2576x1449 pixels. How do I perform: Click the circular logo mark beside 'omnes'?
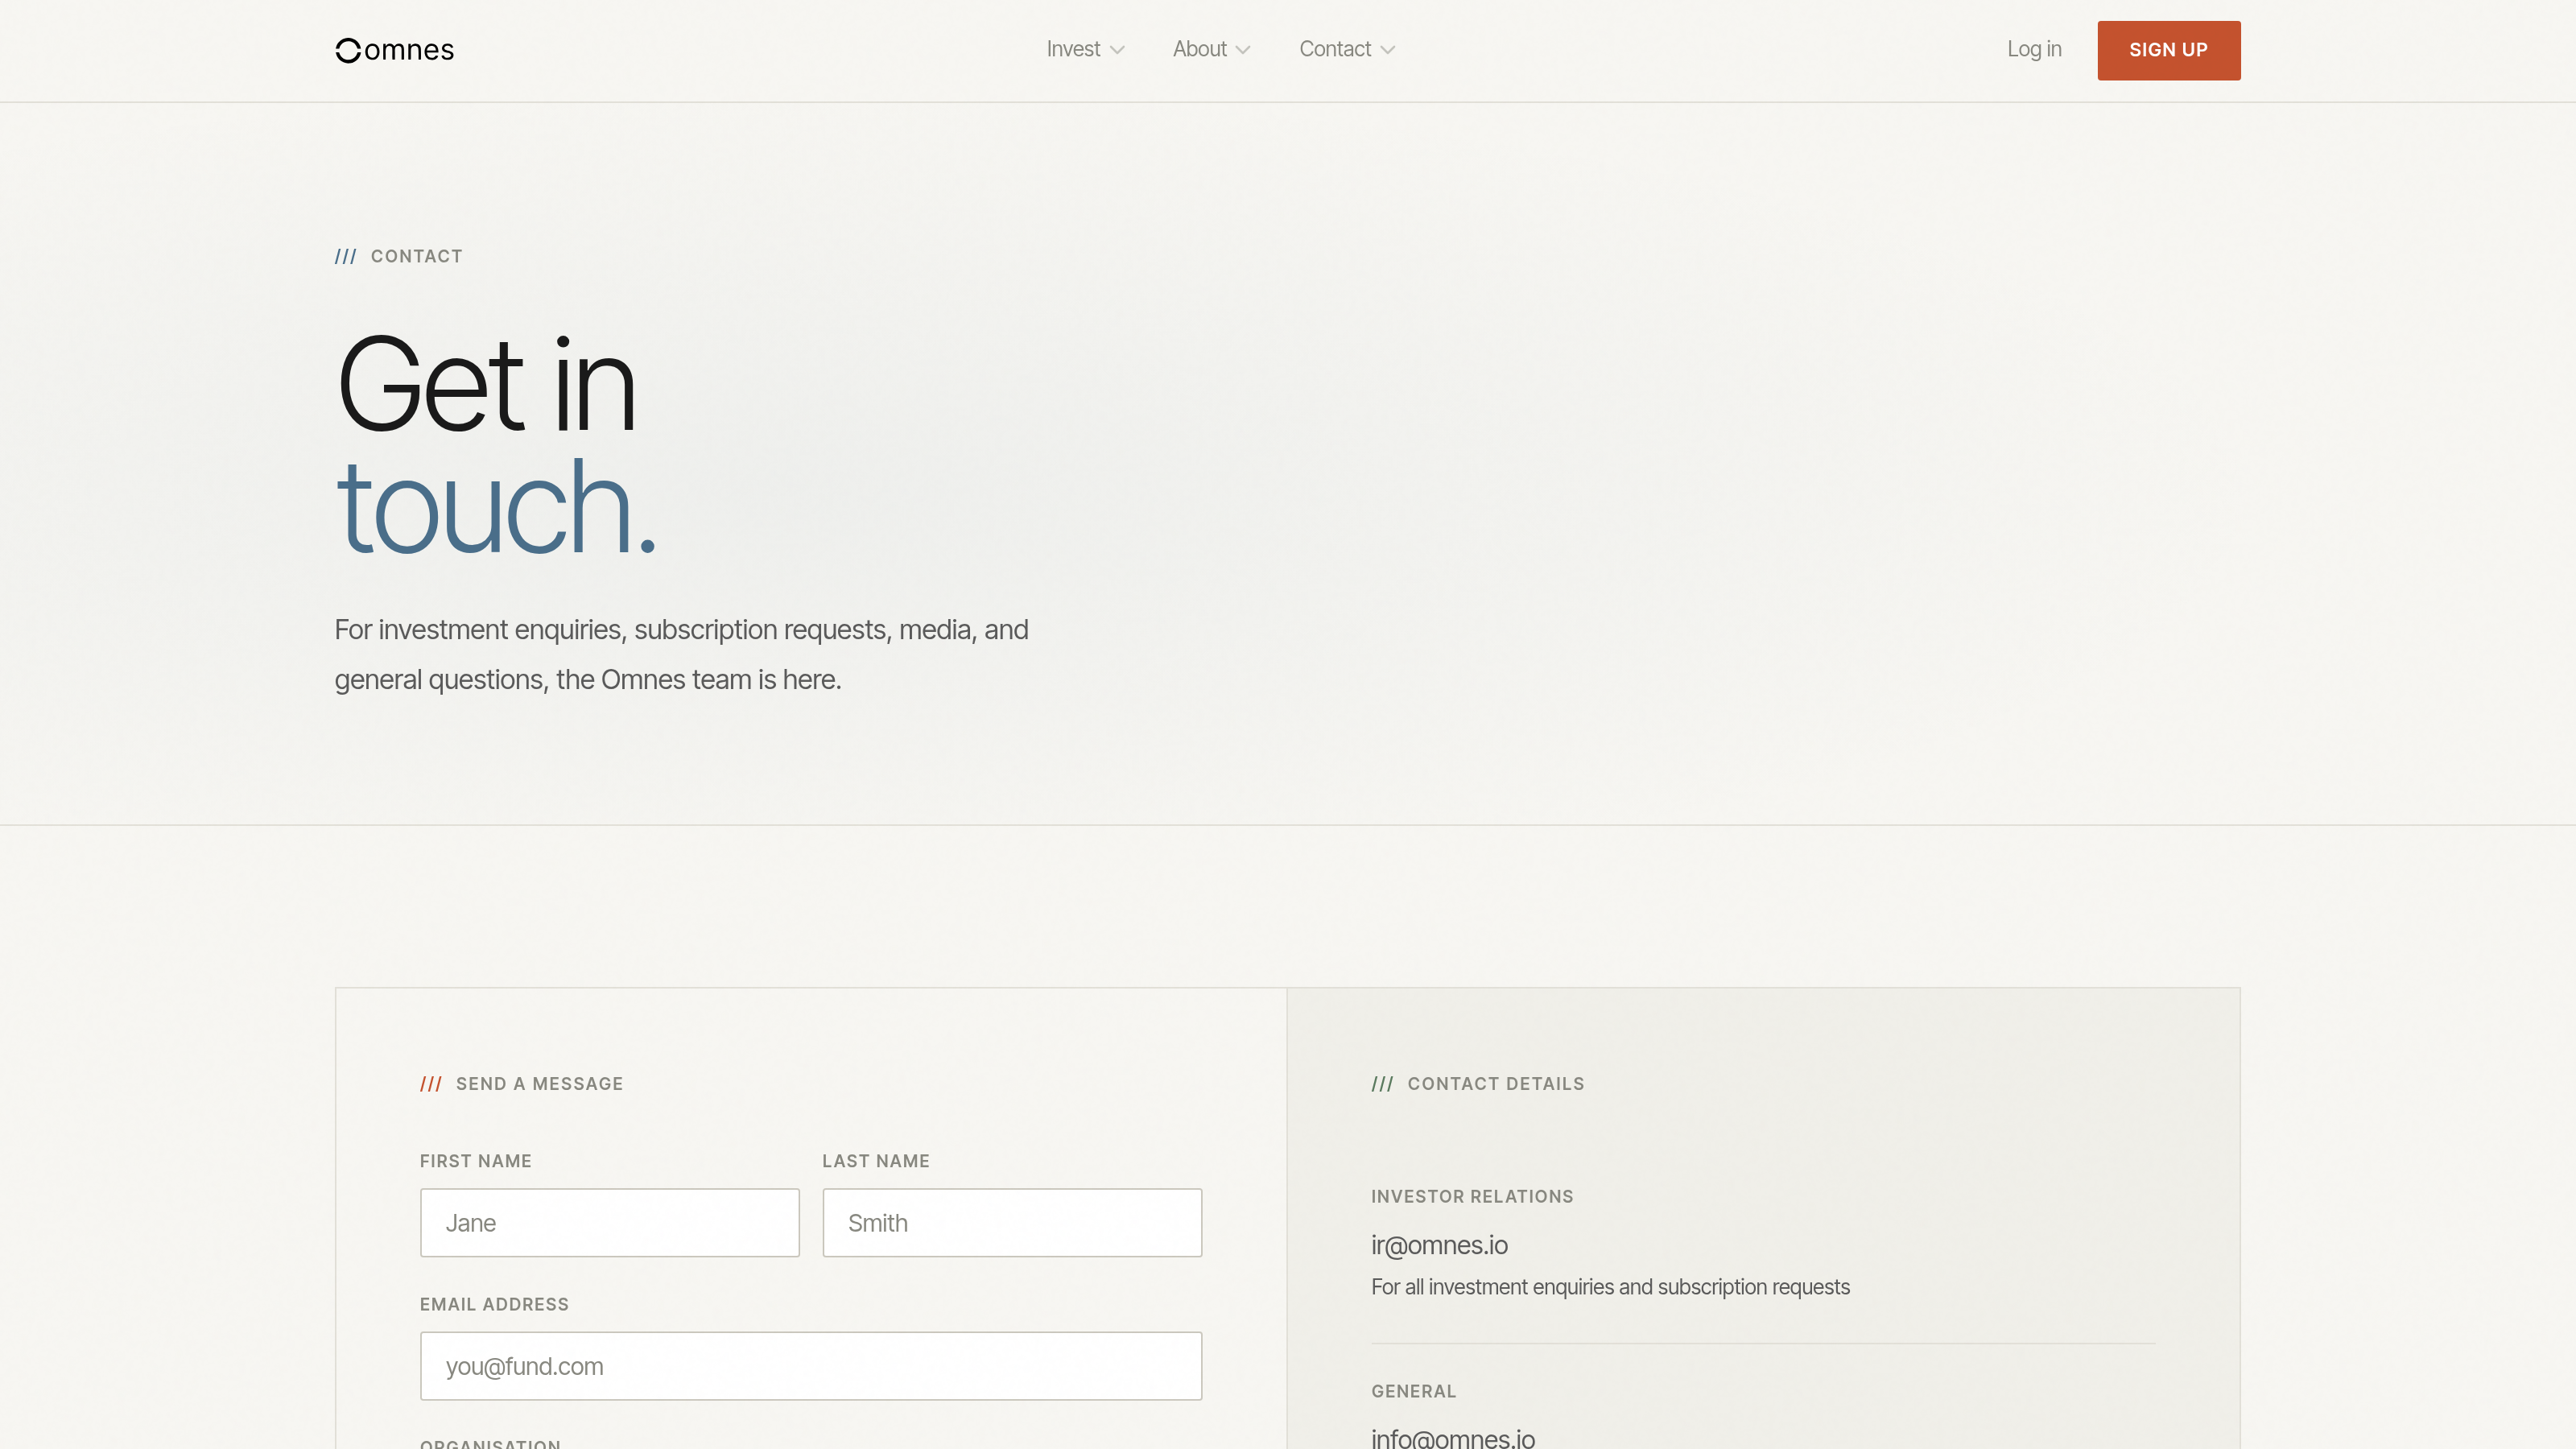(346, 49)
